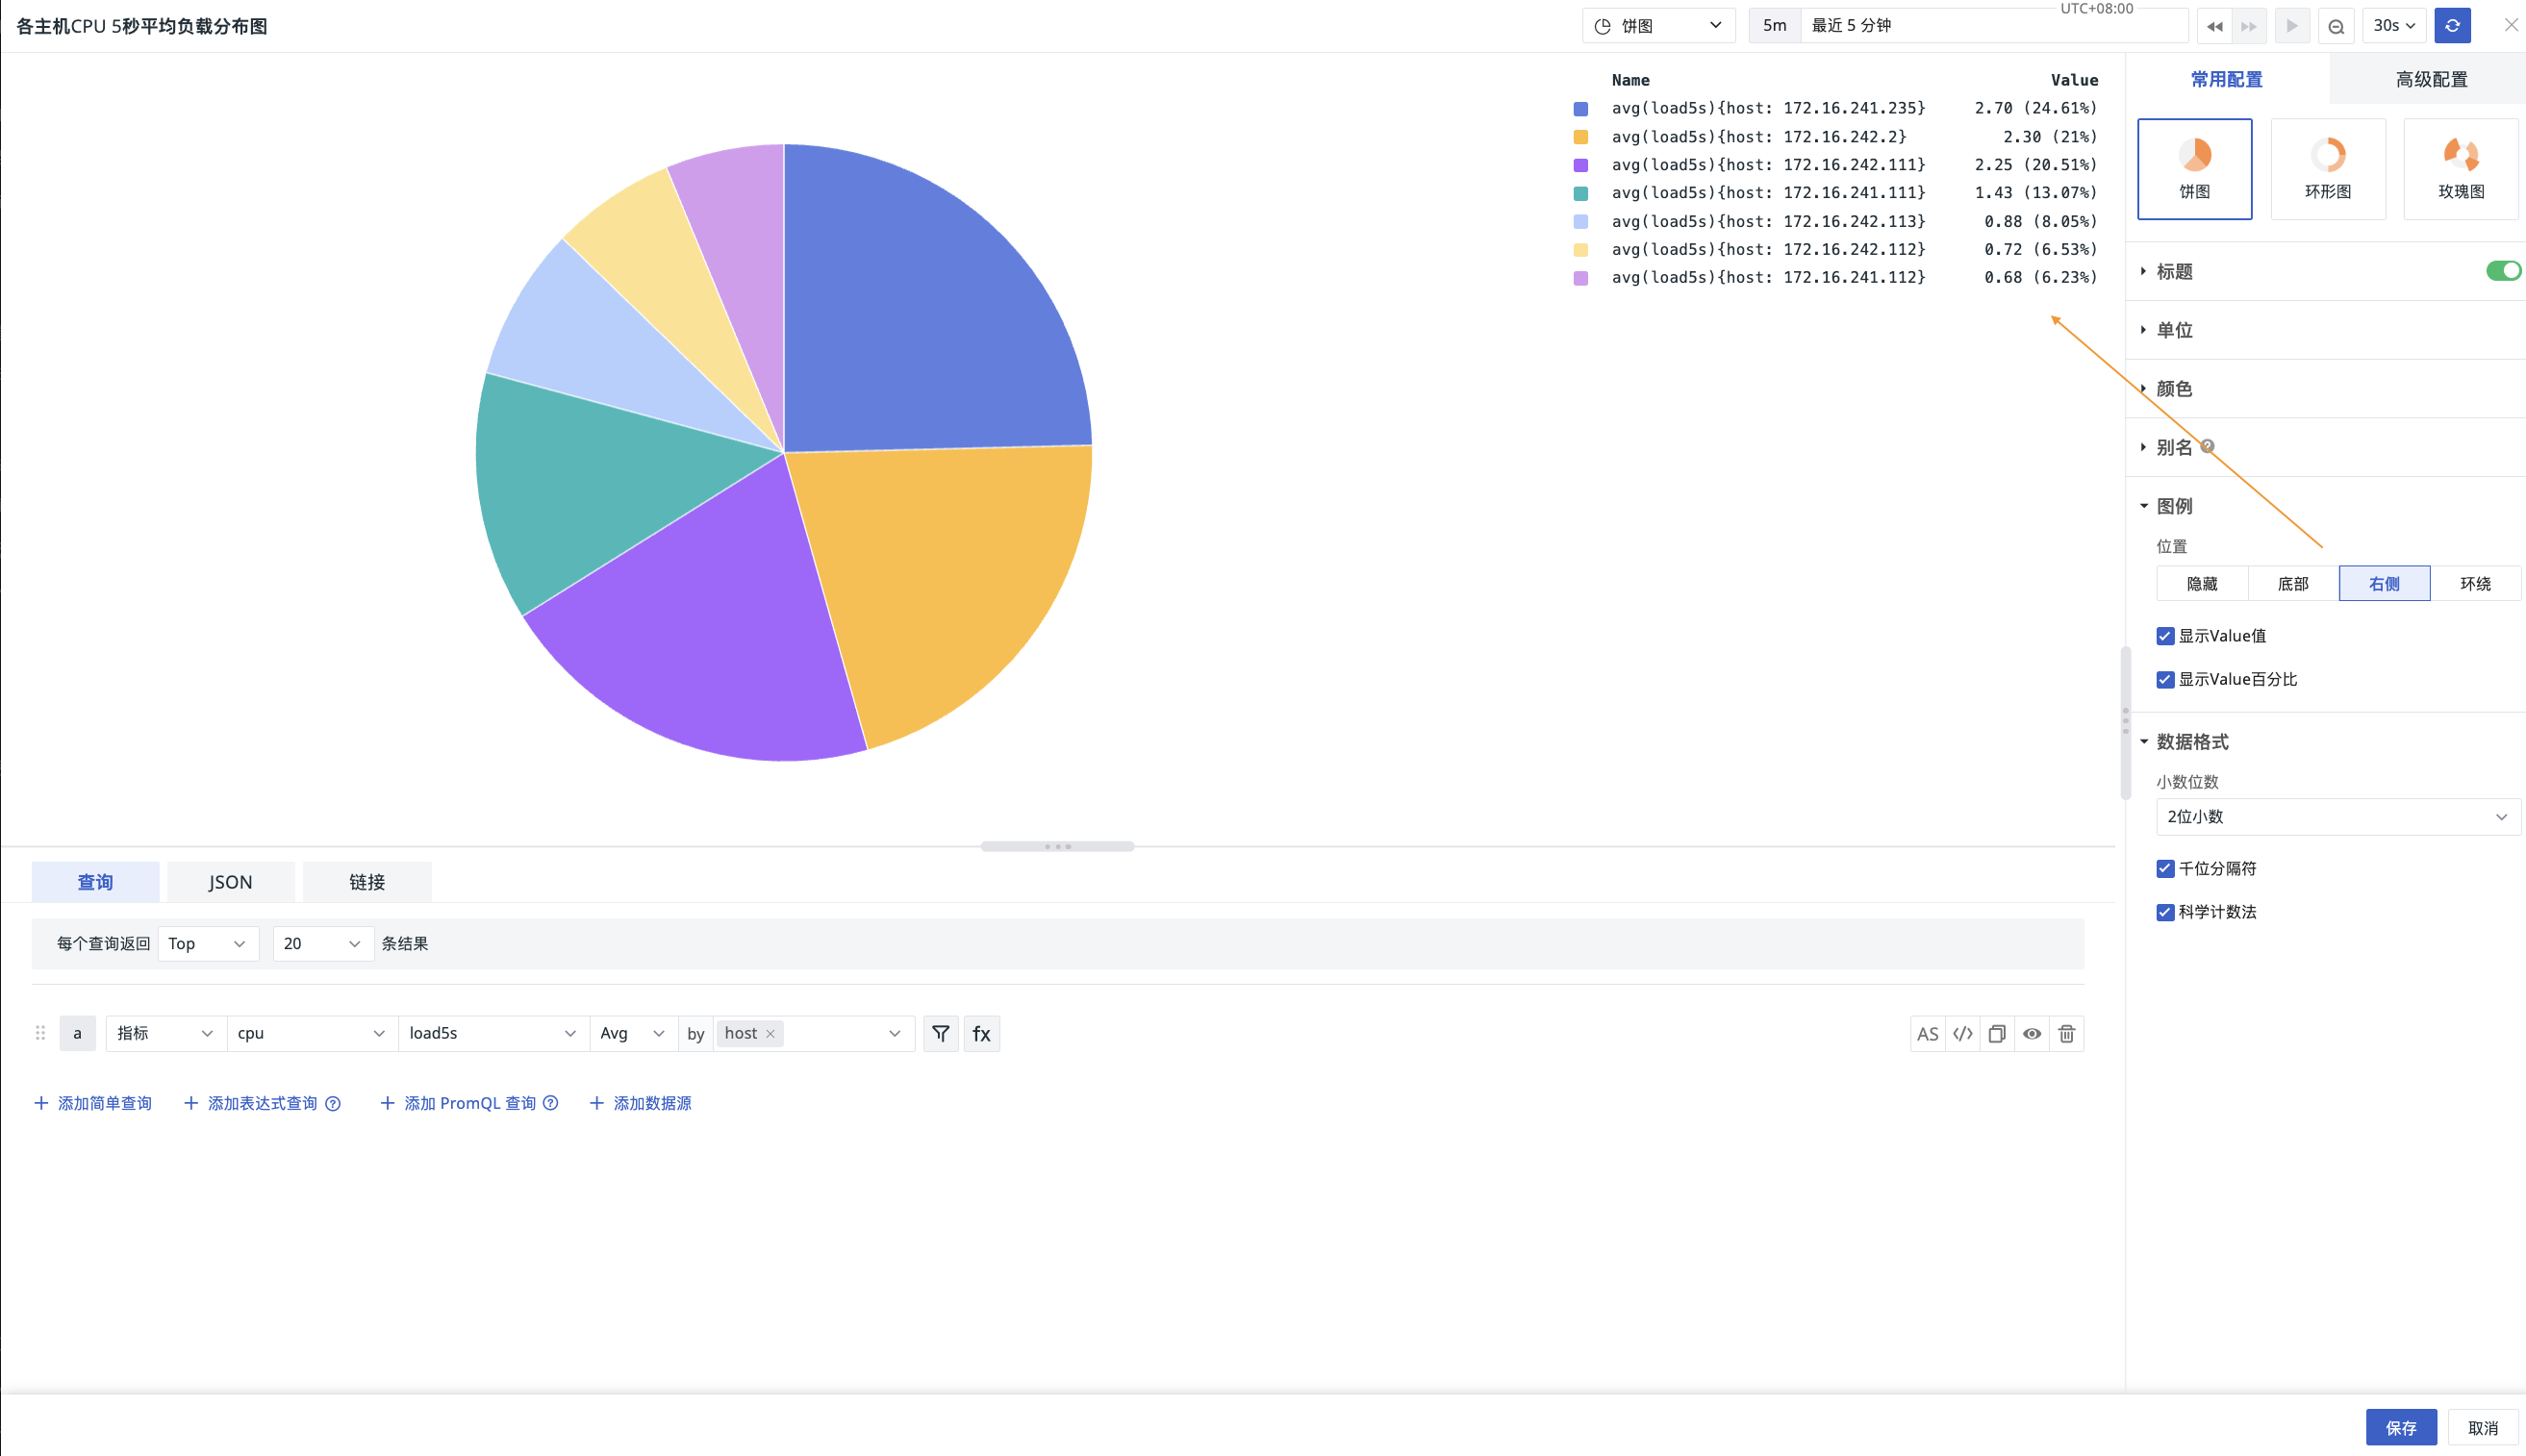Hide query a with the eye icon
Image resolution: width=2526 pixels, height=1456 pixels.
2031,1034
